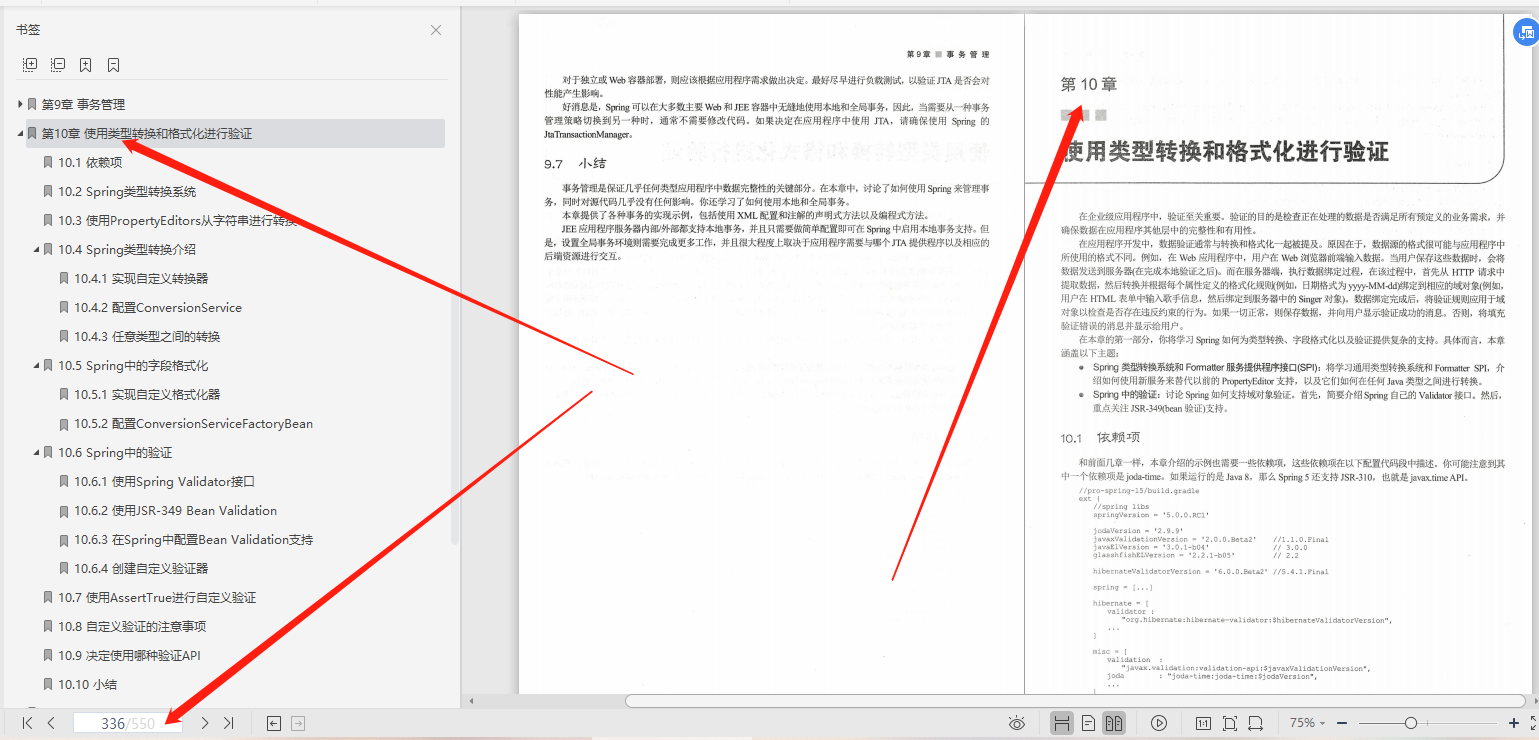Jump to the first page
Viewport: 1539px width, 740px height.
(x=28, y=723)
